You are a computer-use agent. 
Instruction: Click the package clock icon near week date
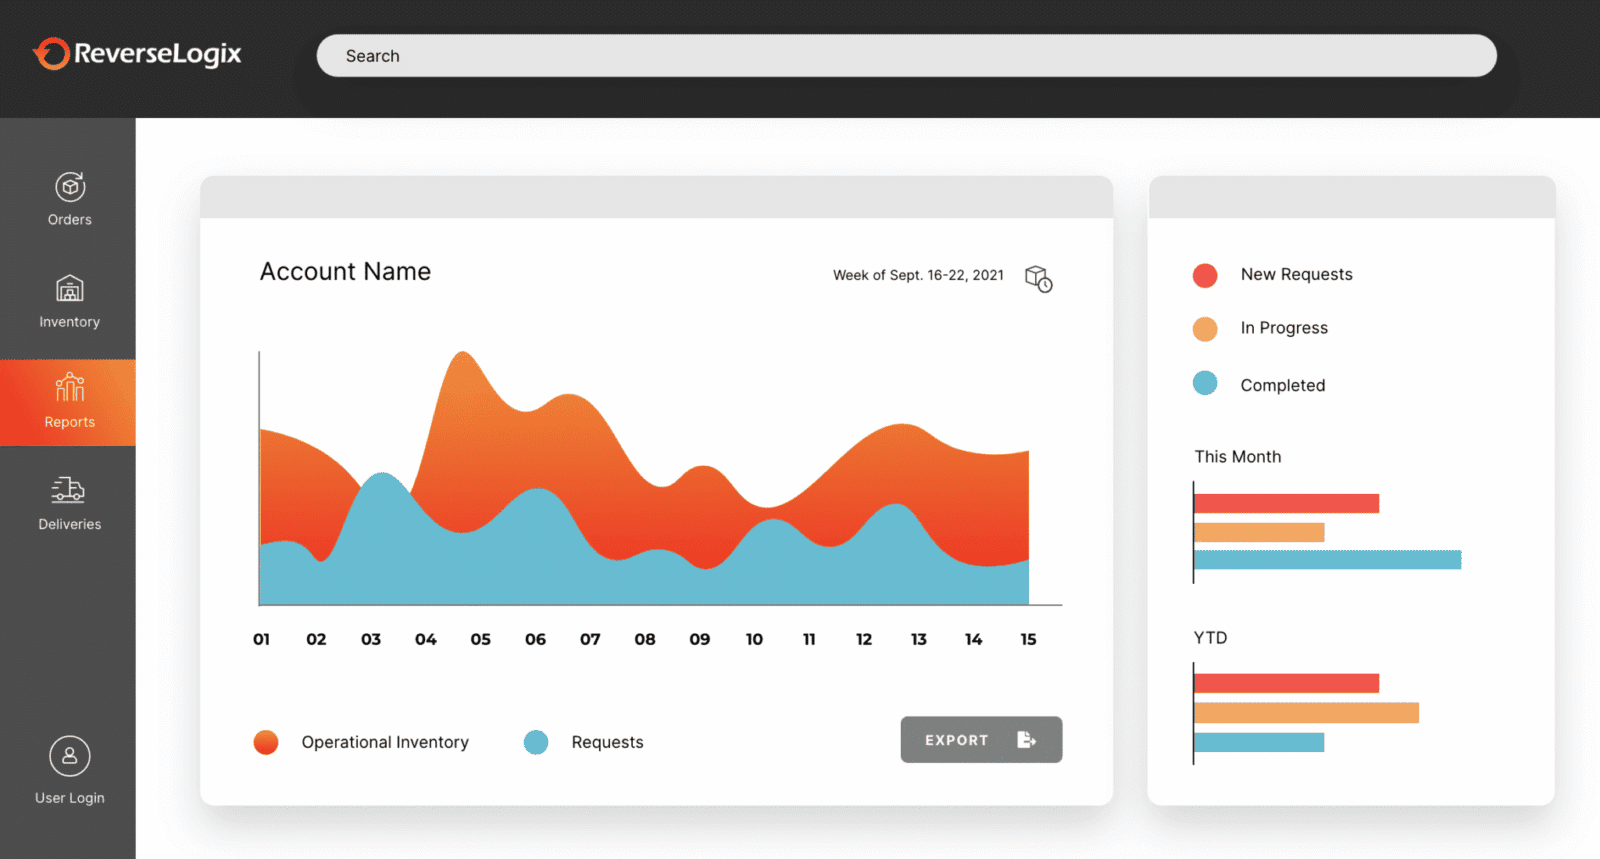pyautogui.click(x=1039, y=278)
